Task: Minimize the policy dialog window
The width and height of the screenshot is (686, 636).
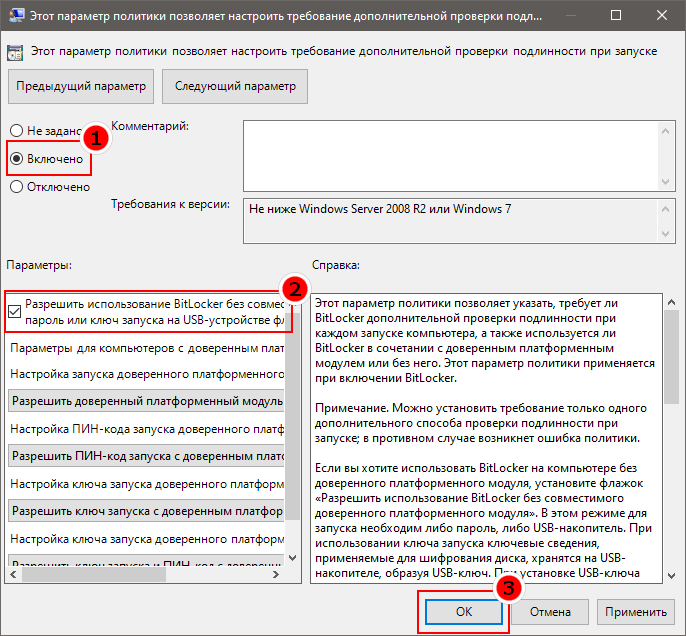Action: 570,15
